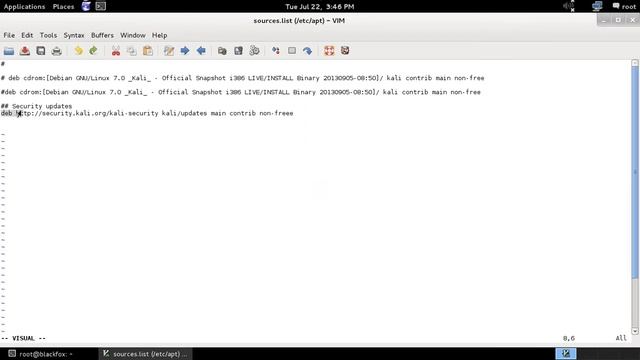Cut selection with the scissors icon
The width and height of the screenshot is (640, 360).
click(116, 51)
